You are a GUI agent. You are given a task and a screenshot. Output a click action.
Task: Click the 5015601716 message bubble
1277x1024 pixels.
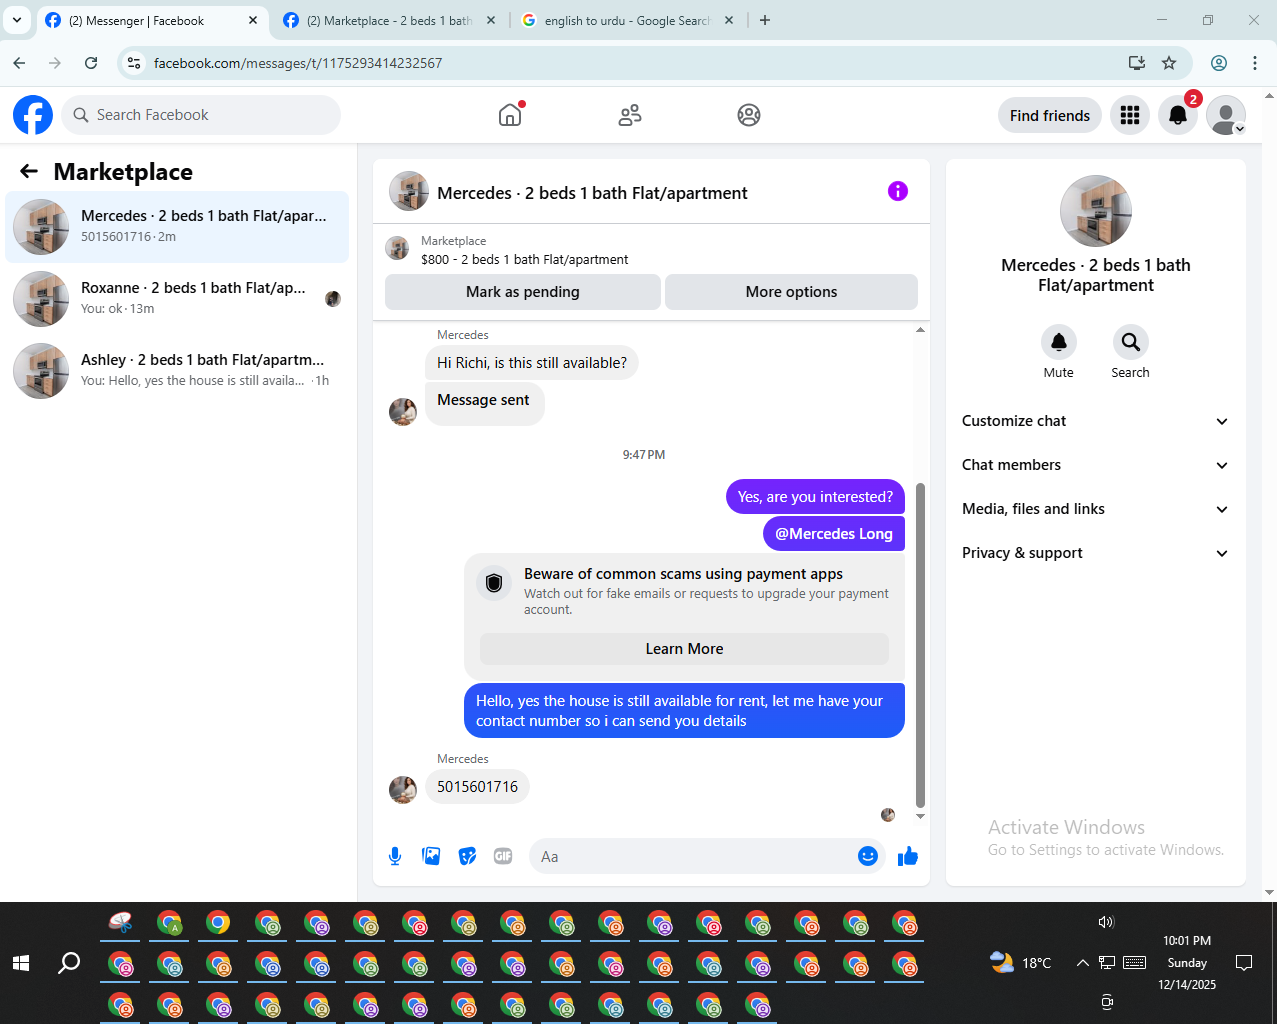tap(477, 787)
